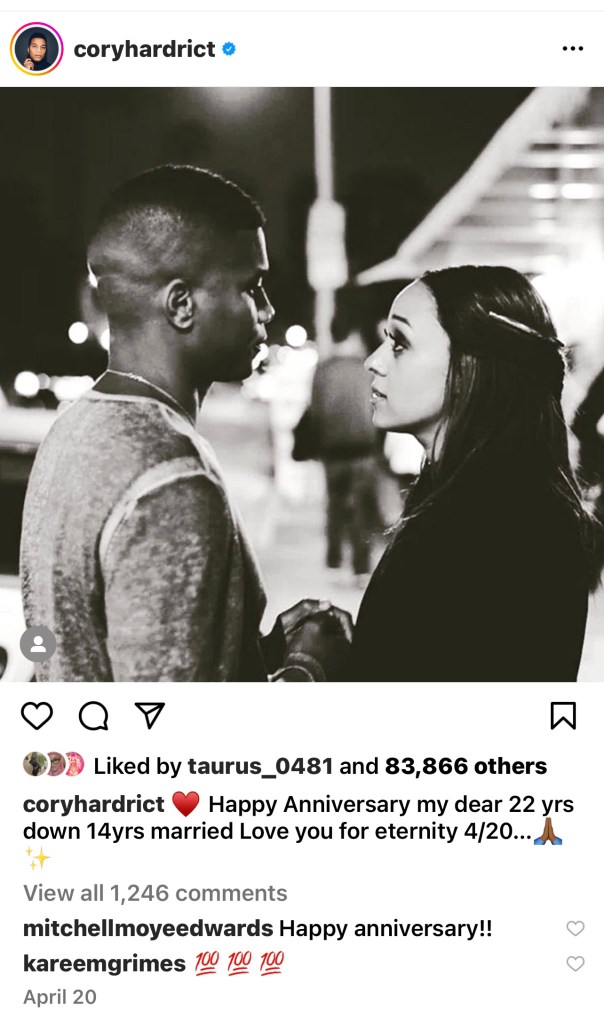604x1024 pixels.
Task: Open kareemgrimes commenter profile
Action: [104, 963]
